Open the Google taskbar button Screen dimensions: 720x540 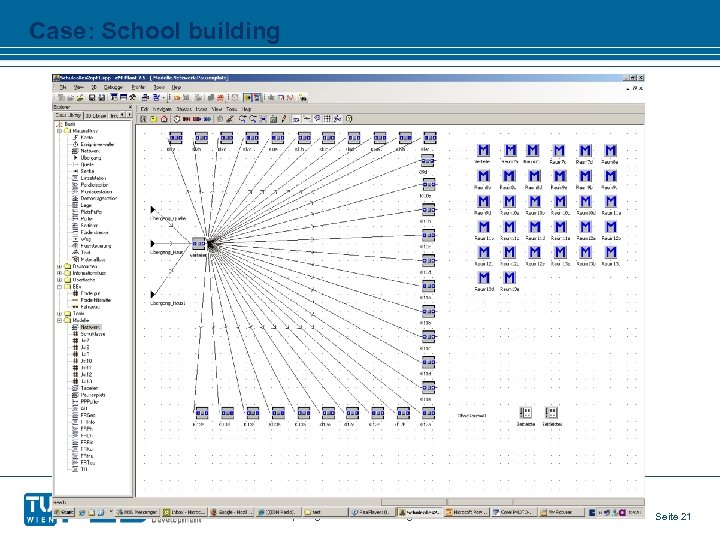[231, 512]
